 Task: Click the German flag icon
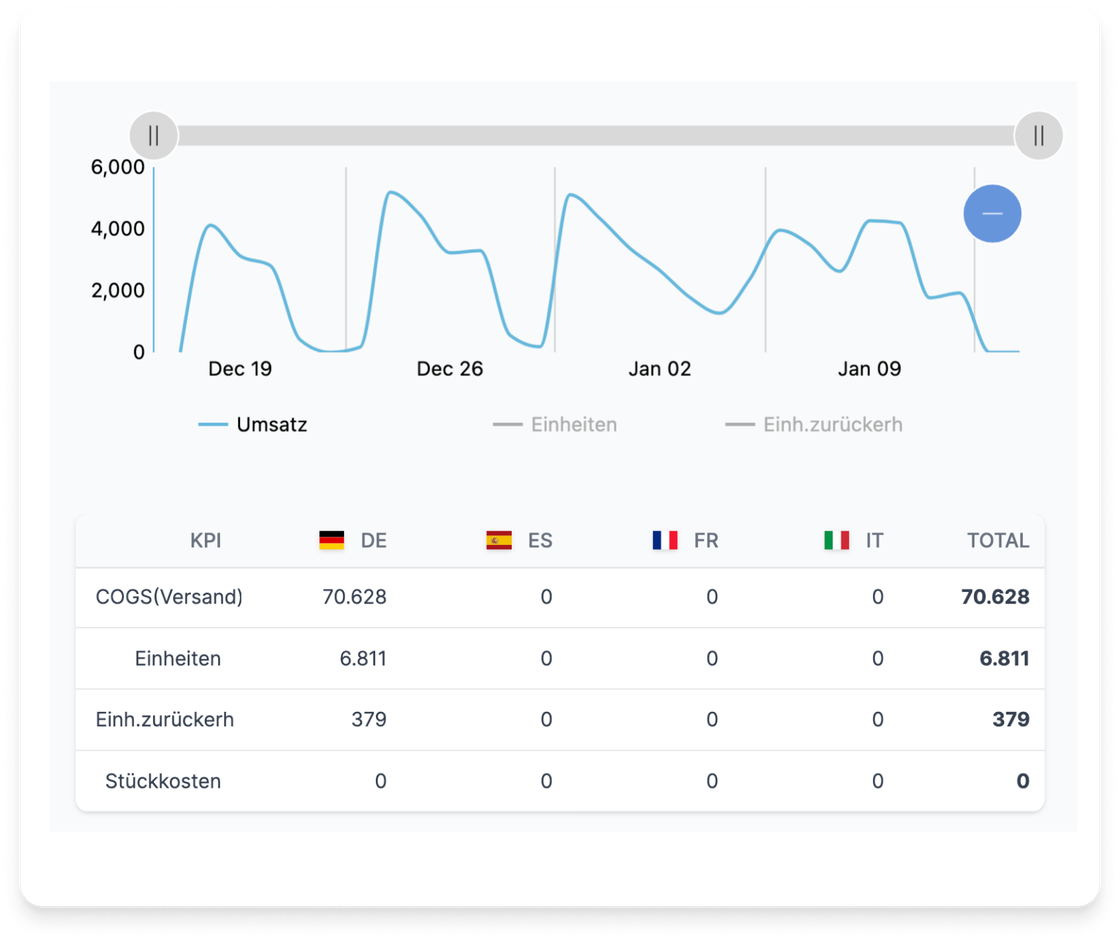pos(331,540)
